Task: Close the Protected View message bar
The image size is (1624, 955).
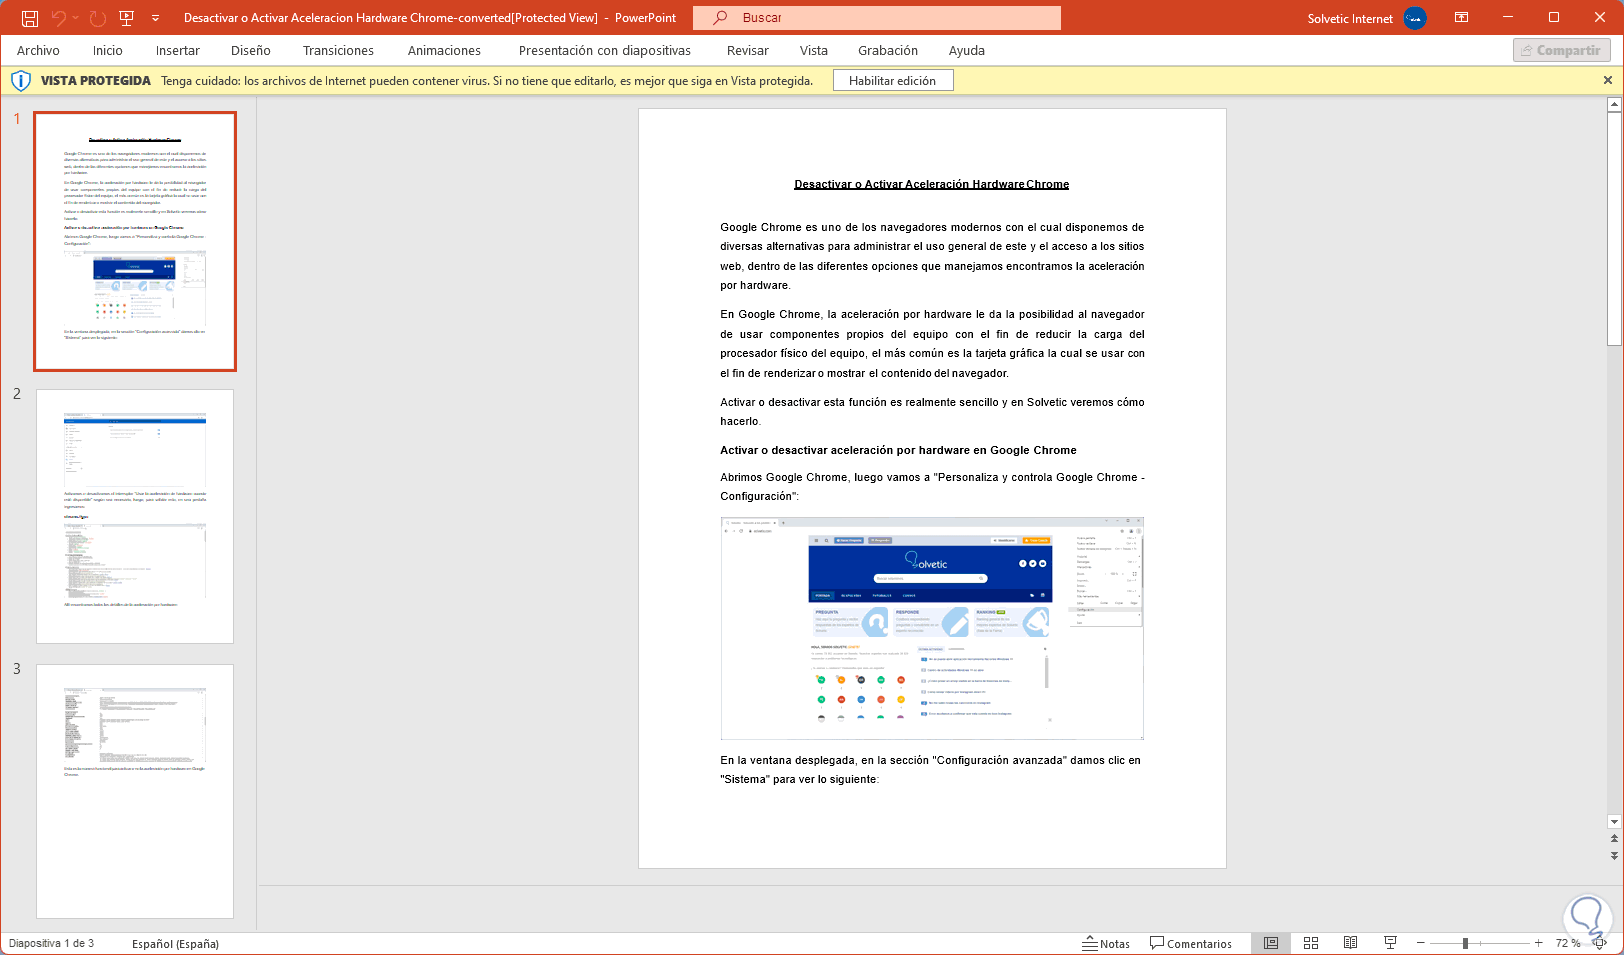Action: (1608, 80)
